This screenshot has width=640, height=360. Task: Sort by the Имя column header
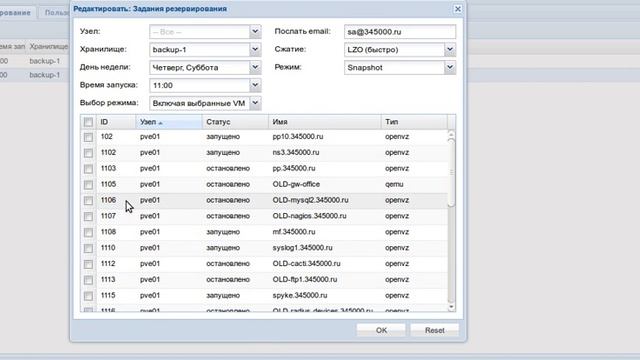(x=324, y=122)
